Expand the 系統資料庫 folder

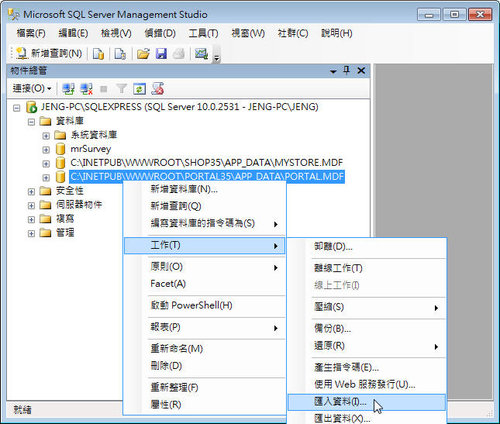[x=46, y=136]
